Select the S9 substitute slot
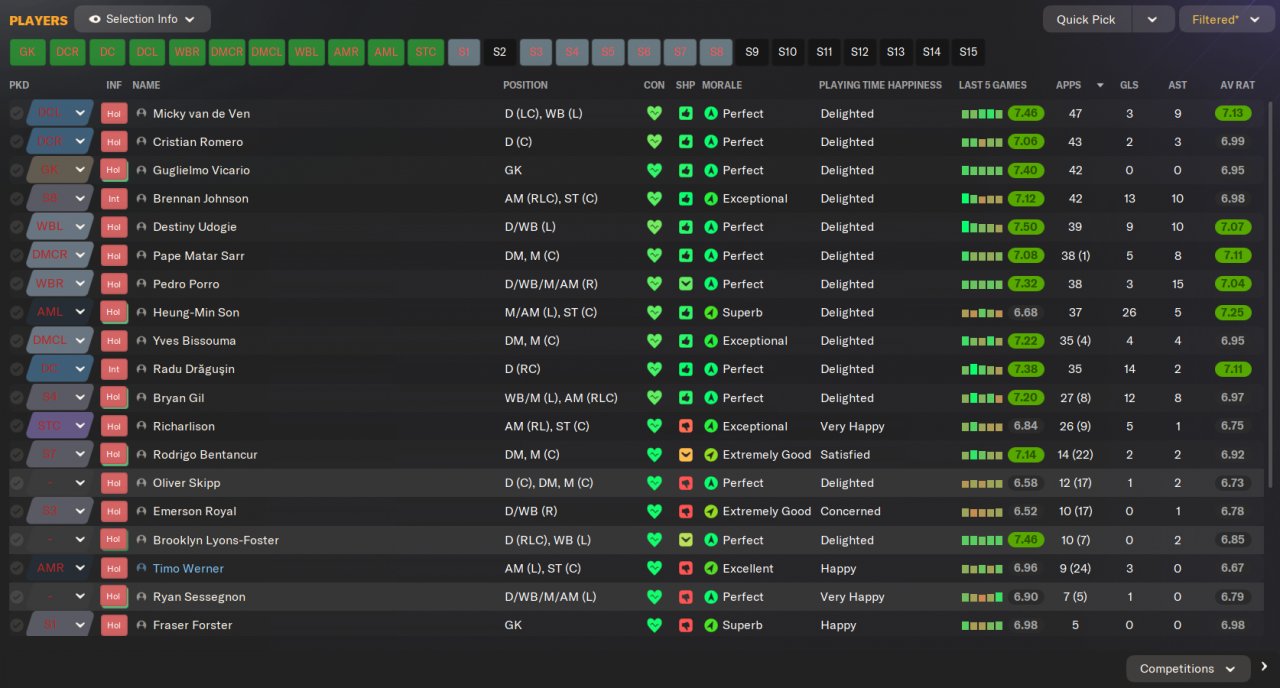Viewport: 1280px width, 688px height. point(752,52)
